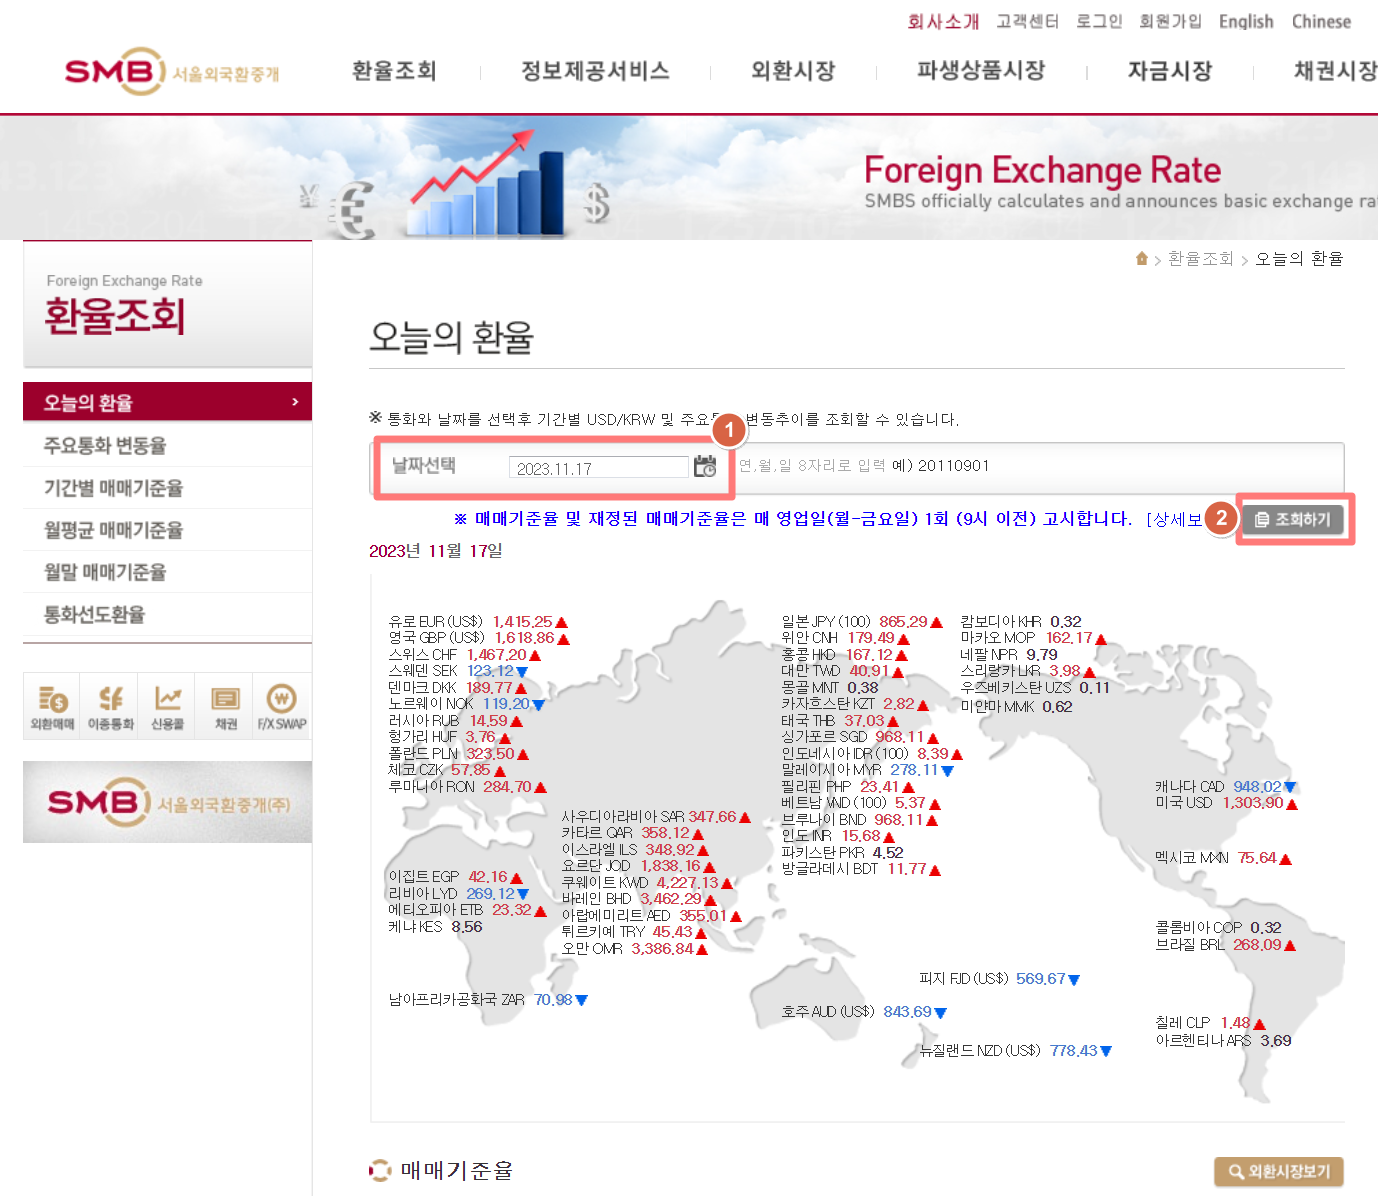1378x1196 pixels.
Task: Click the 미국 USD rate 1,303.90
Action: 1253,803
